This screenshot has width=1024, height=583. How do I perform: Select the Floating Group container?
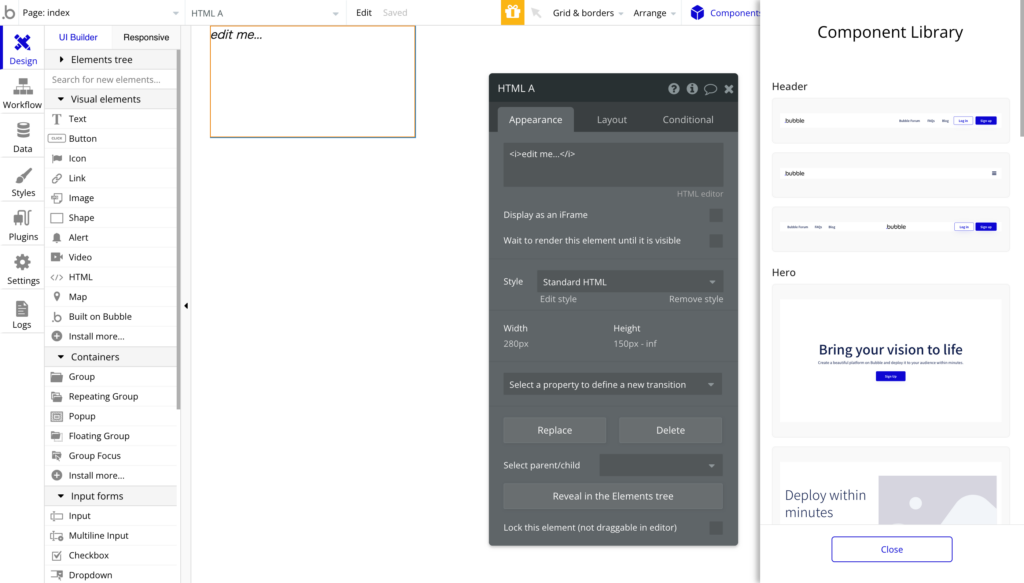pos(112,435)
